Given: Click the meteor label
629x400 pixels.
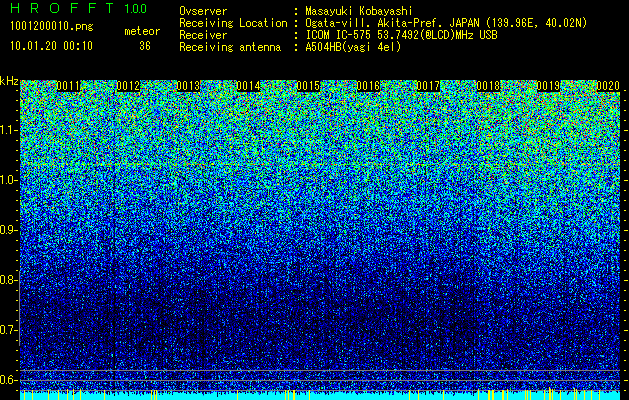Looking at the screenshot, I should point(142,31).
